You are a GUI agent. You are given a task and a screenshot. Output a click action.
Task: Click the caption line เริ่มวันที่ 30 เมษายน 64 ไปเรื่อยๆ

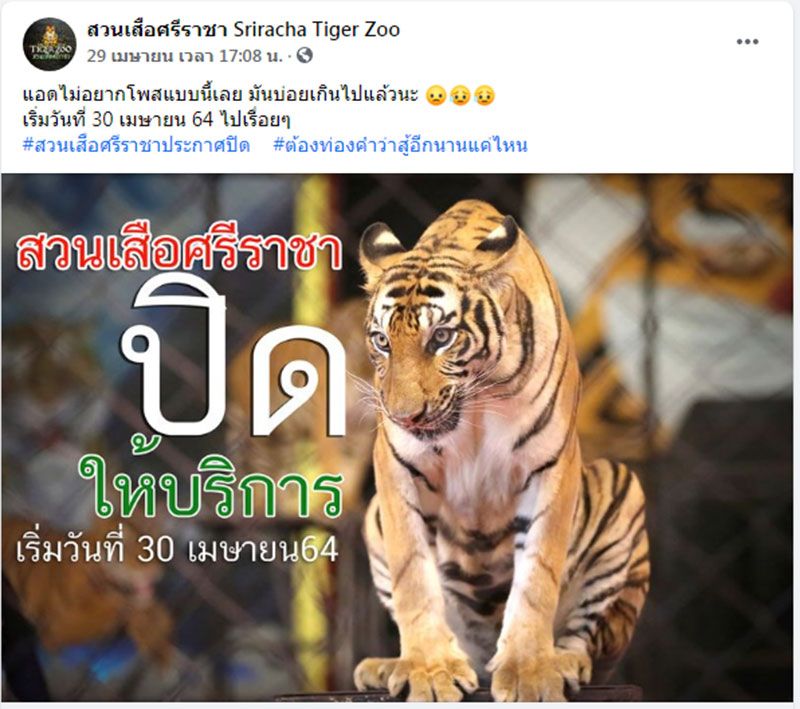(x=157, y=120)
